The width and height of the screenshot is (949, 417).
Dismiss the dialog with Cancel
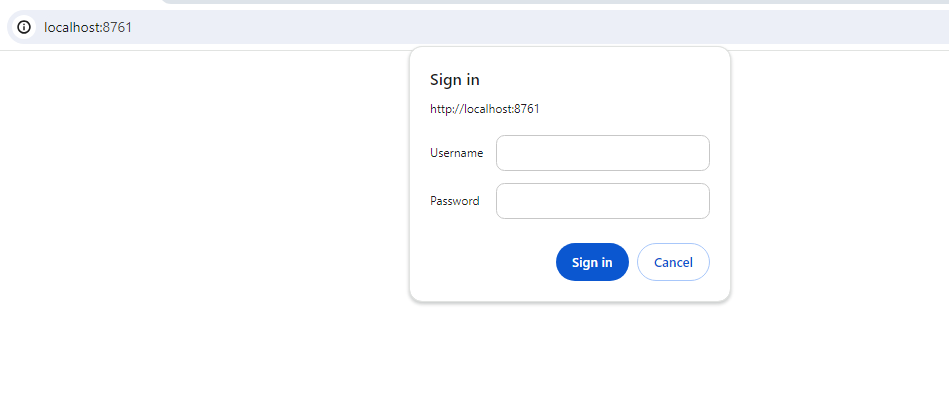[x=673, y=262]
